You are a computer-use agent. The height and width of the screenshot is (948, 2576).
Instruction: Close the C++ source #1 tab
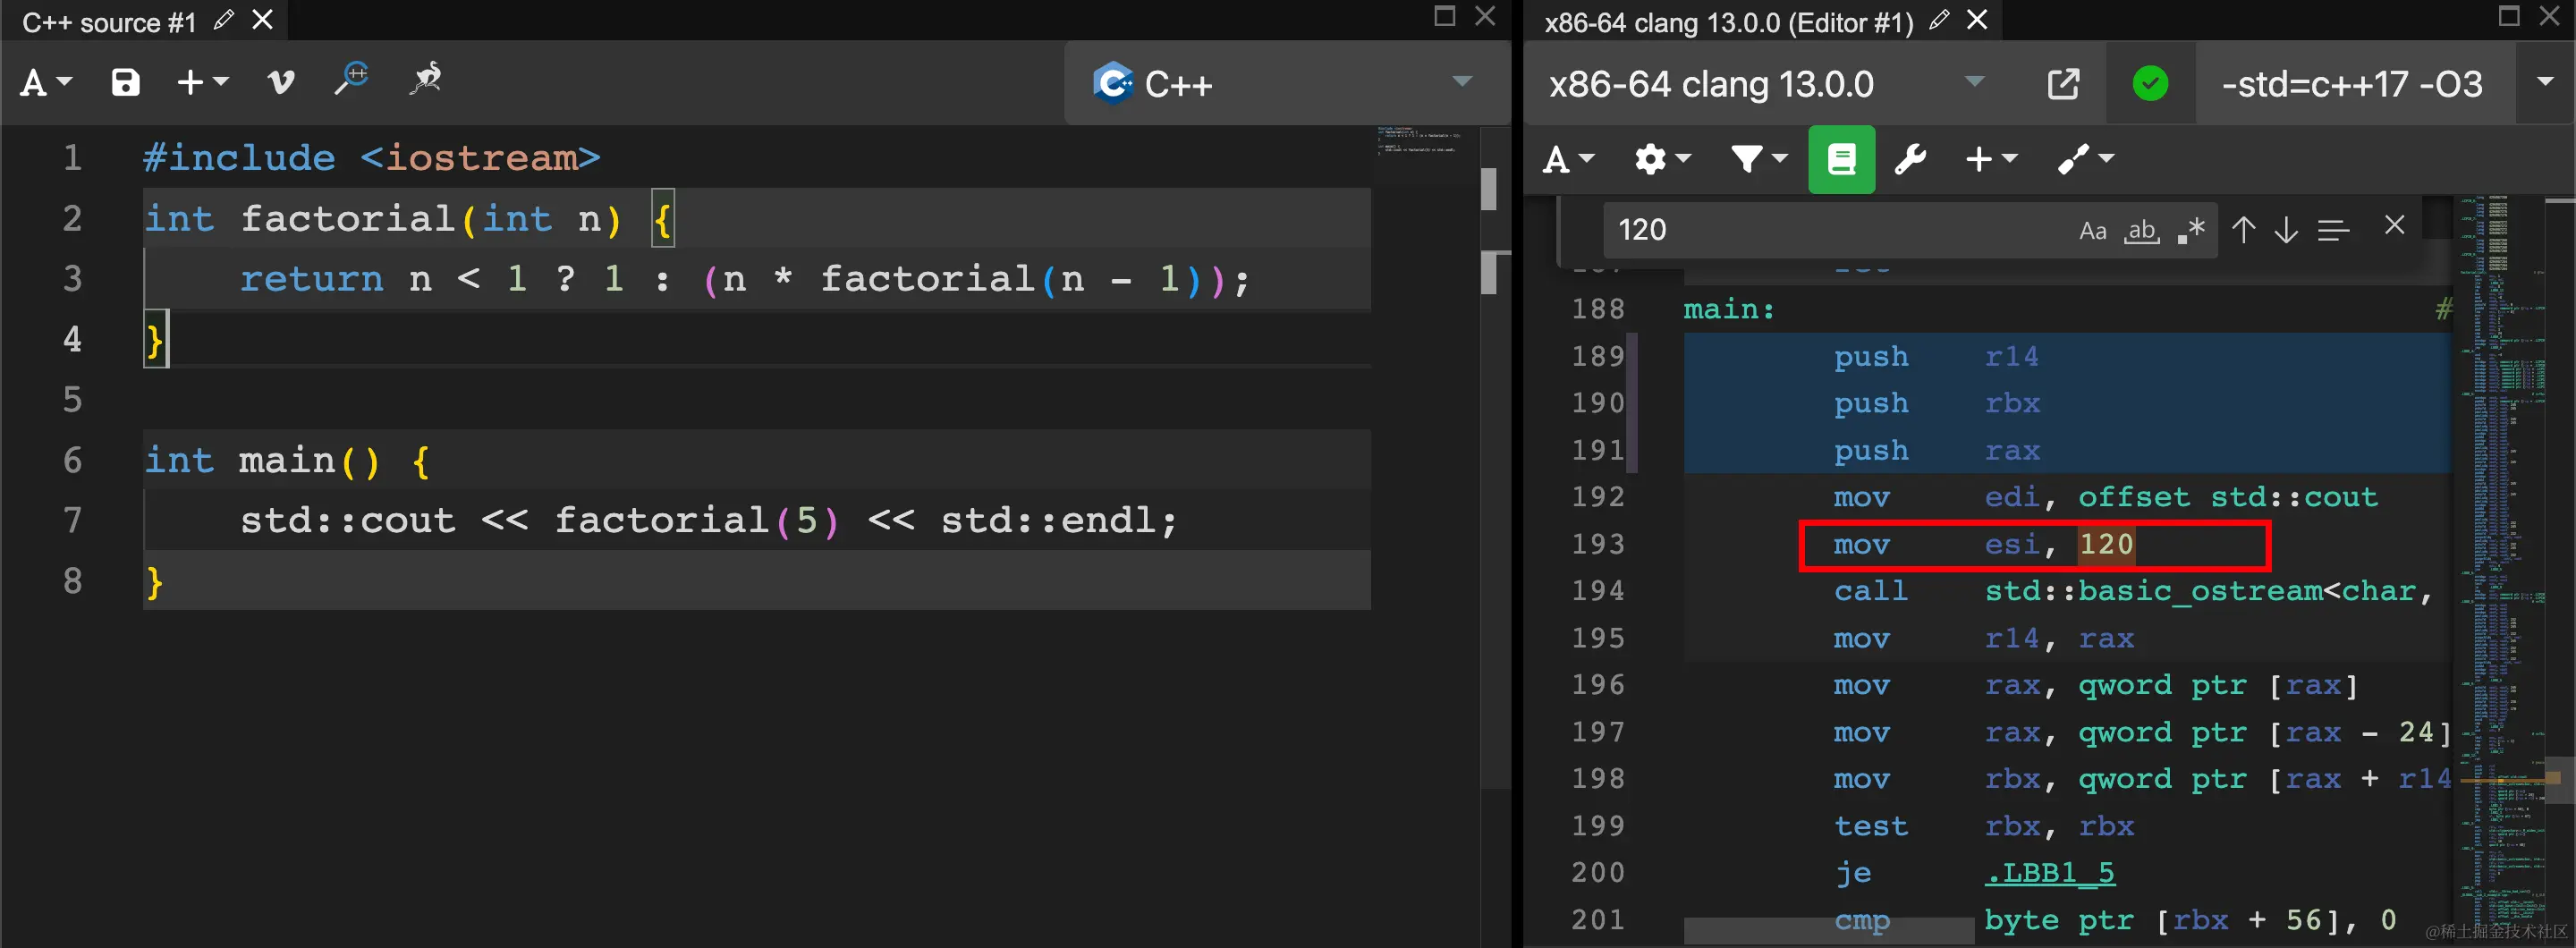(262, 20)
